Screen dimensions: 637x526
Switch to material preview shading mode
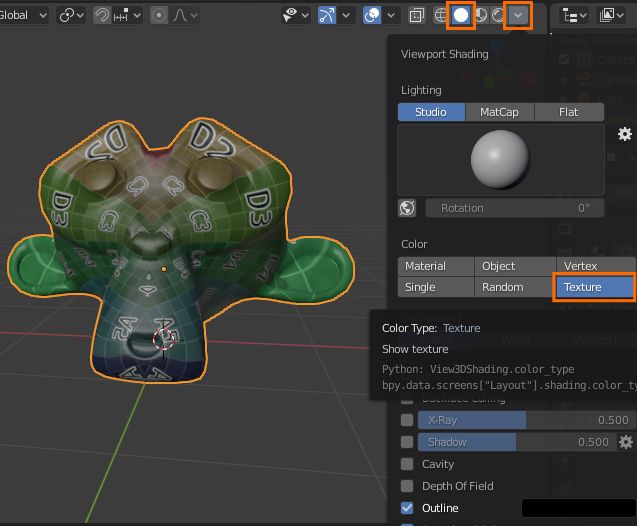(481, 15)
